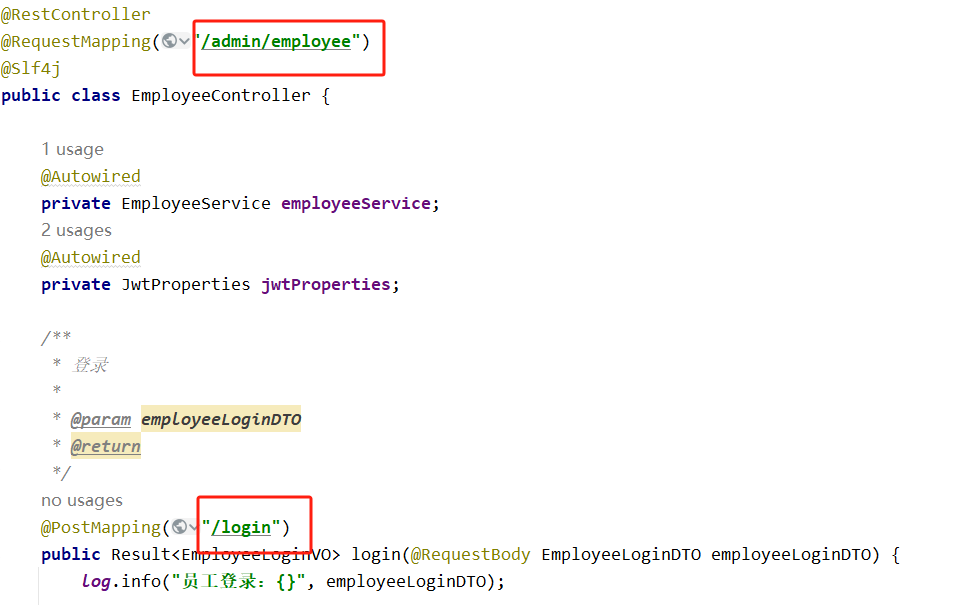Show the "1 usage" hint for employeeService

pos(72,149)
